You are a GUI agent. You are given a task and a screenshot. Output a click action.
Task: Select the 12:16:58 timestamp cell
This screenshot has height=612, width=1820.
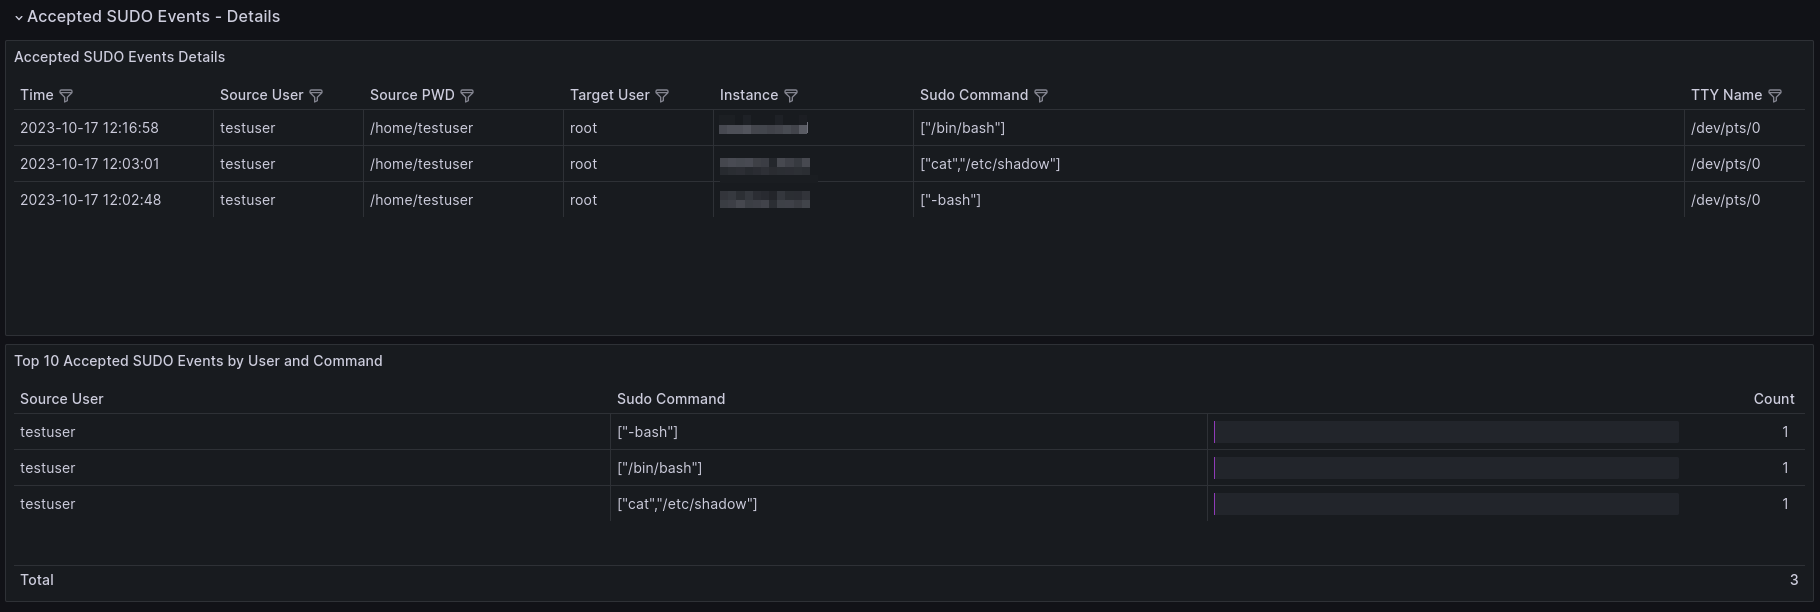tap(89, 128)
